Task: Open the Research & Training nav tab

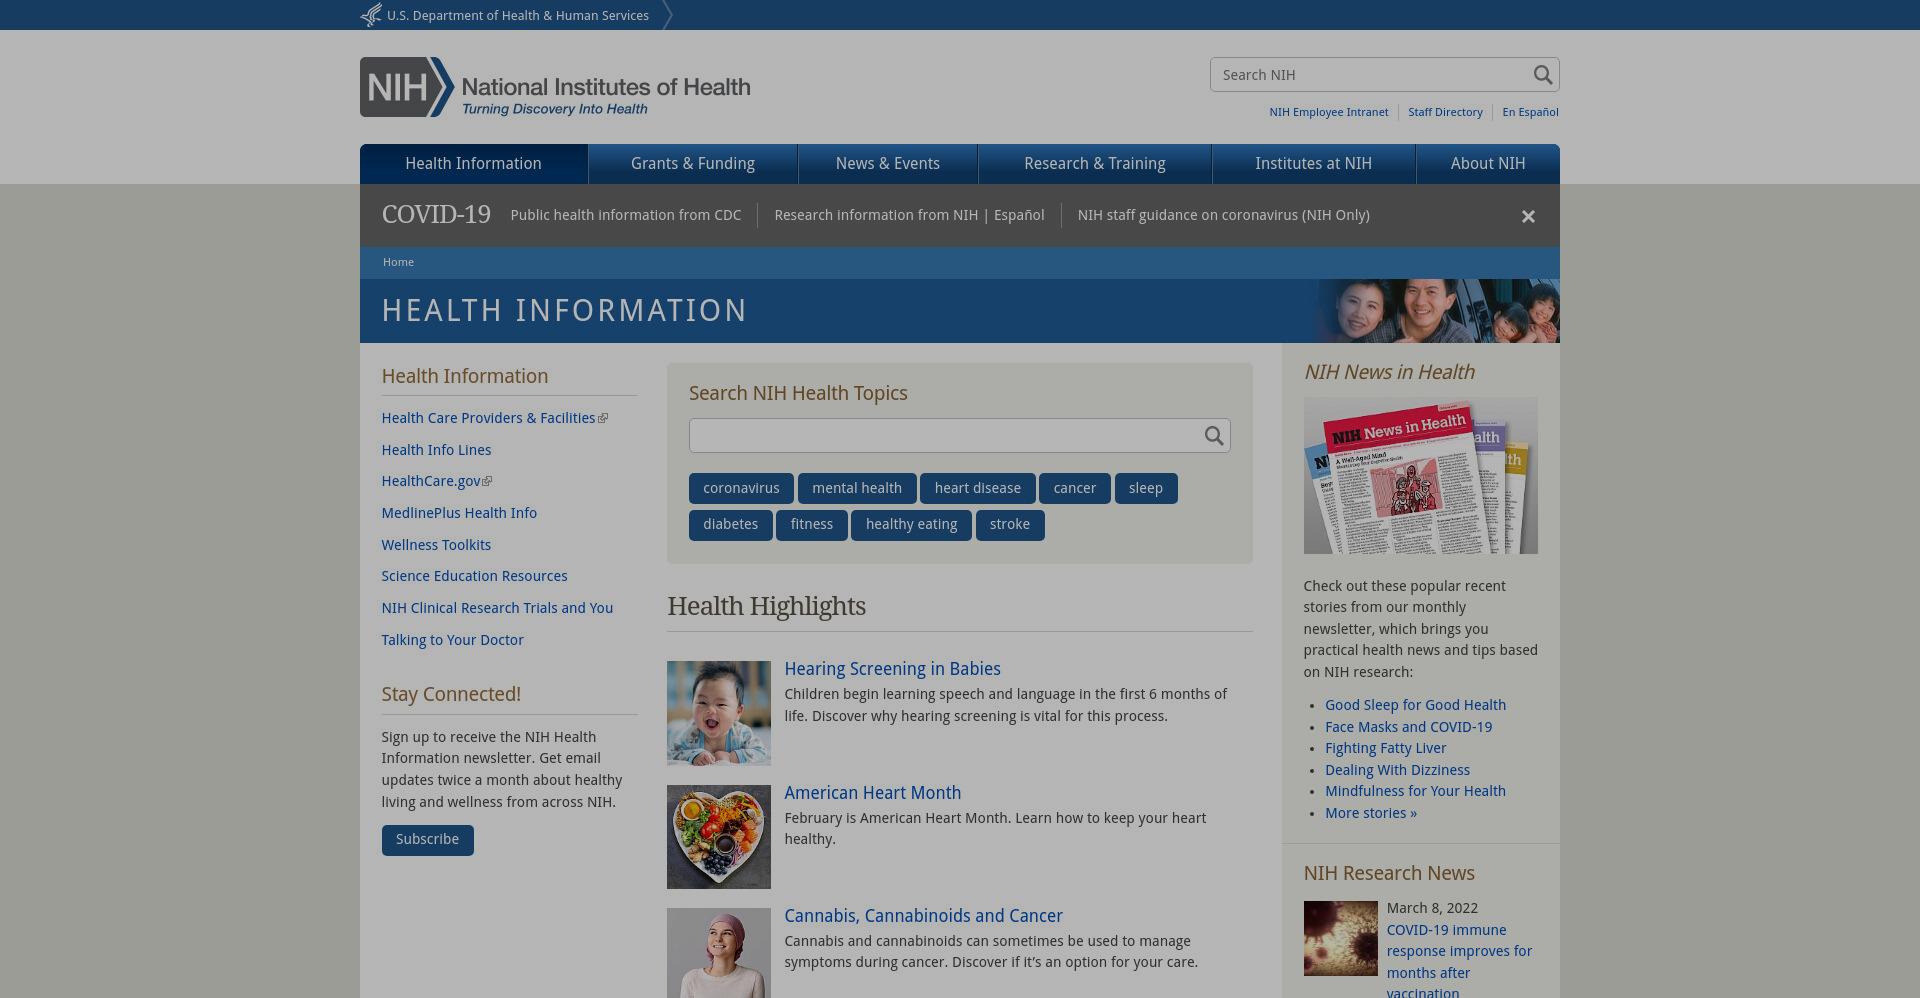Action: pos(1095,164)
